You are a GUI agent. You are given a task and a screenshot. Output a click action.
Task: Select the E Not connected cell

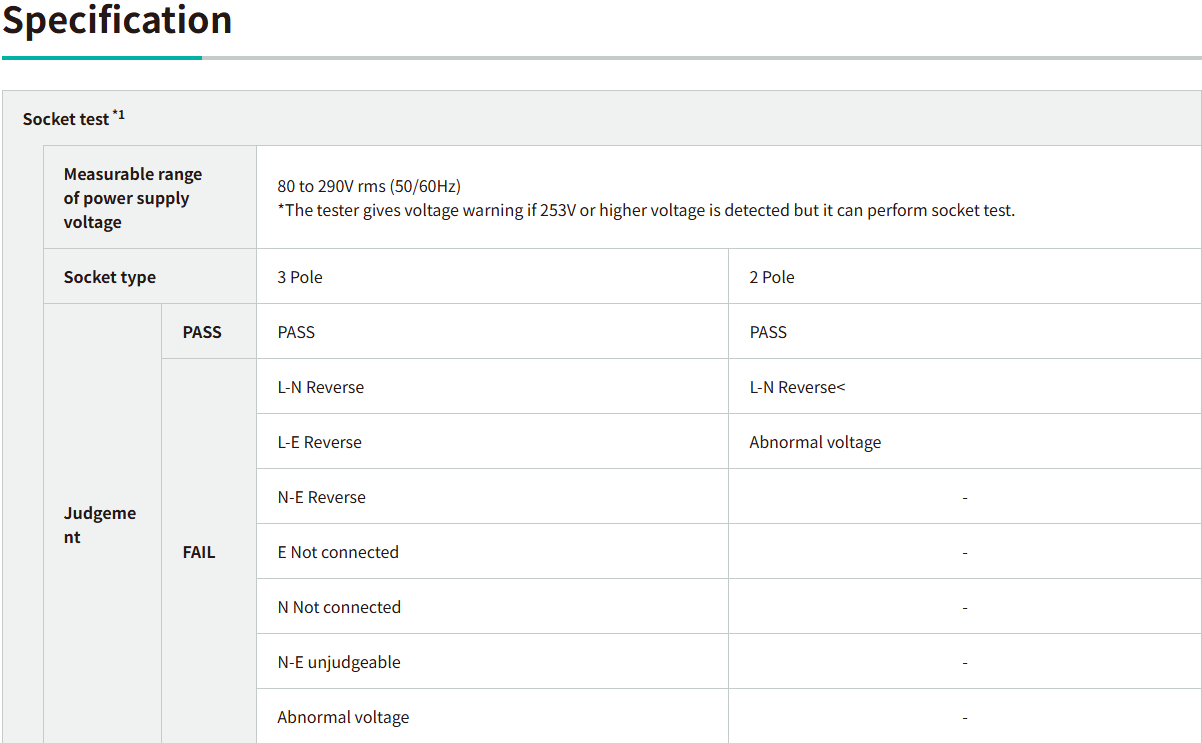click(x=338, y=552)
